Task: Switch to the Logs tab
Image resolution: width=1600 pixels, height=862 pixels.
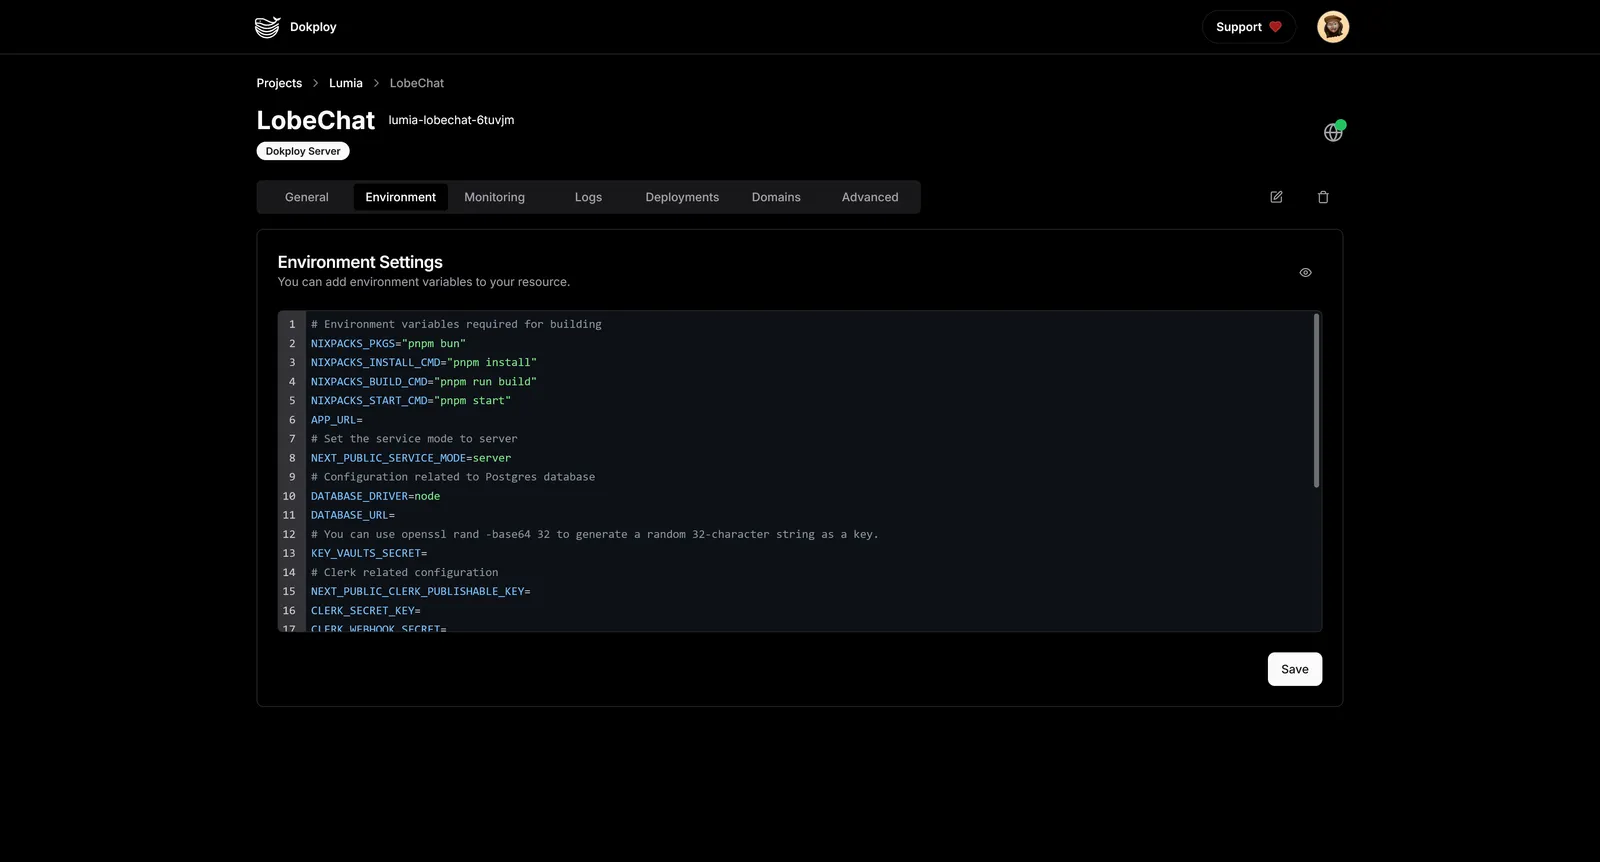Action: pyautogui.click(x=588, y=197)
